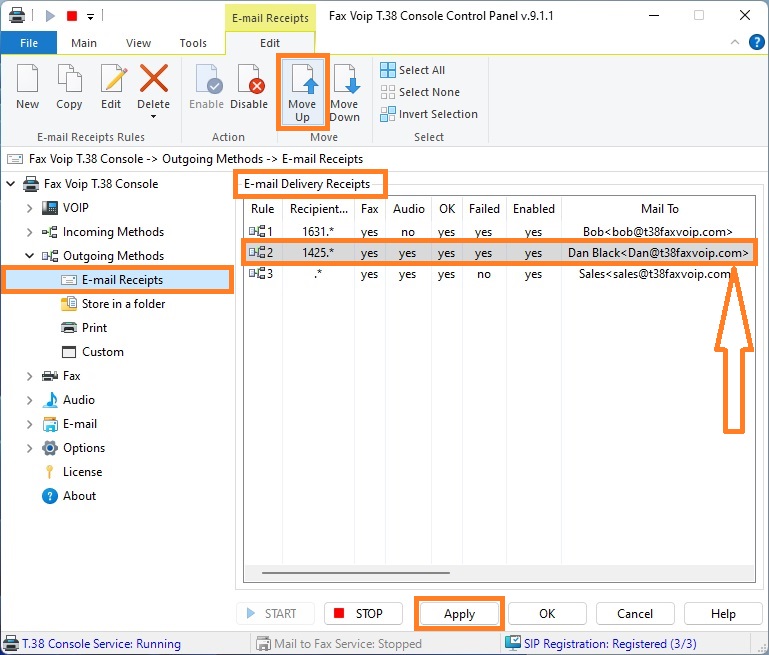
Task: Open the Delete dropdown arrow
Action: [154, 117]
